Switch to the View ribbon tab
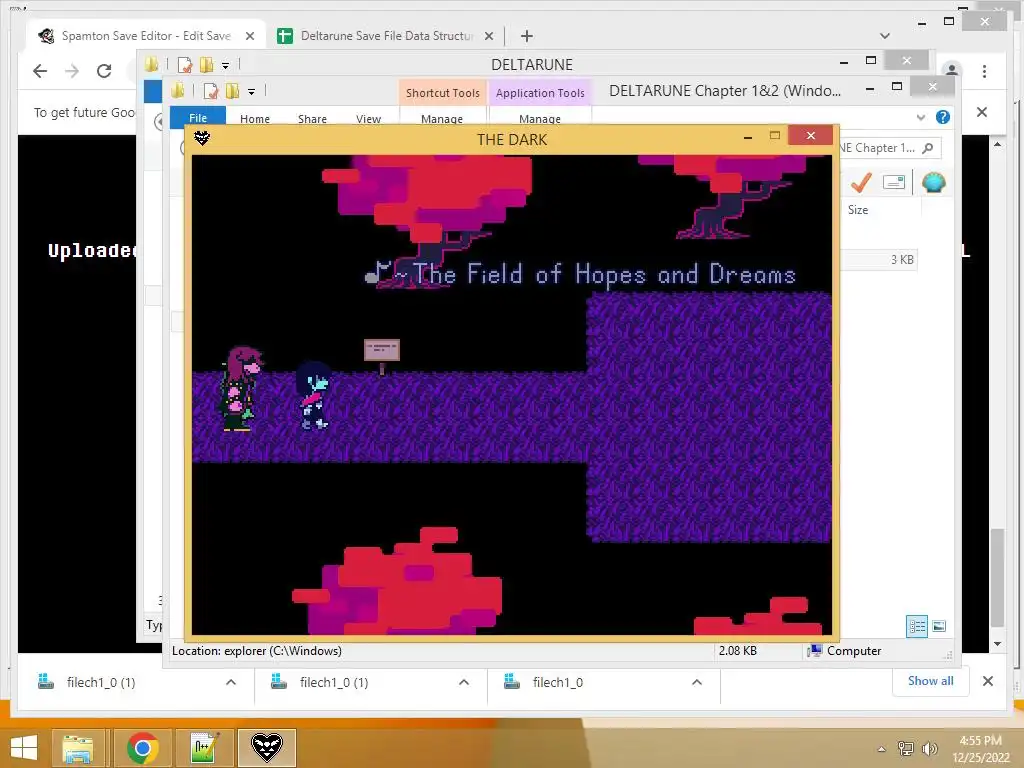The image size is (1024, 768). (x=368, y=118)
